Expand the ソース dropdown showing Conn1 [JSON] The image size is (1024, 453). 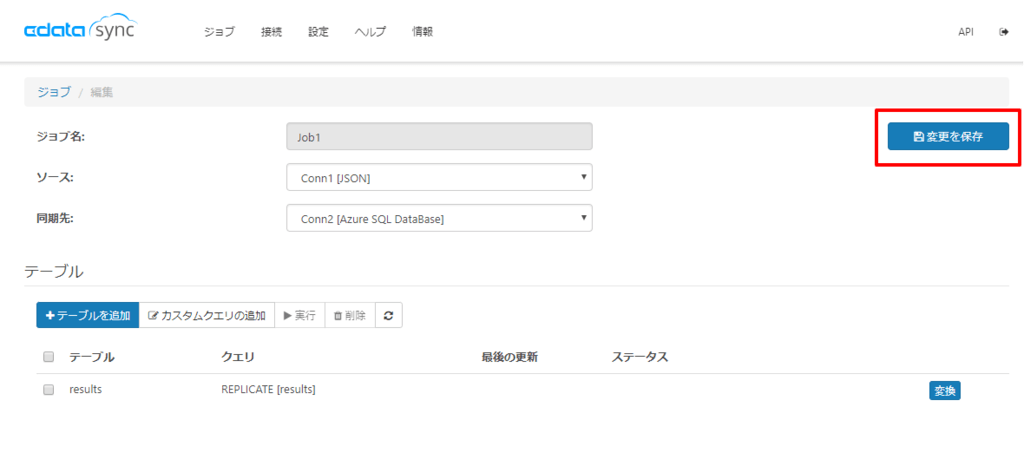coord(440,177)
